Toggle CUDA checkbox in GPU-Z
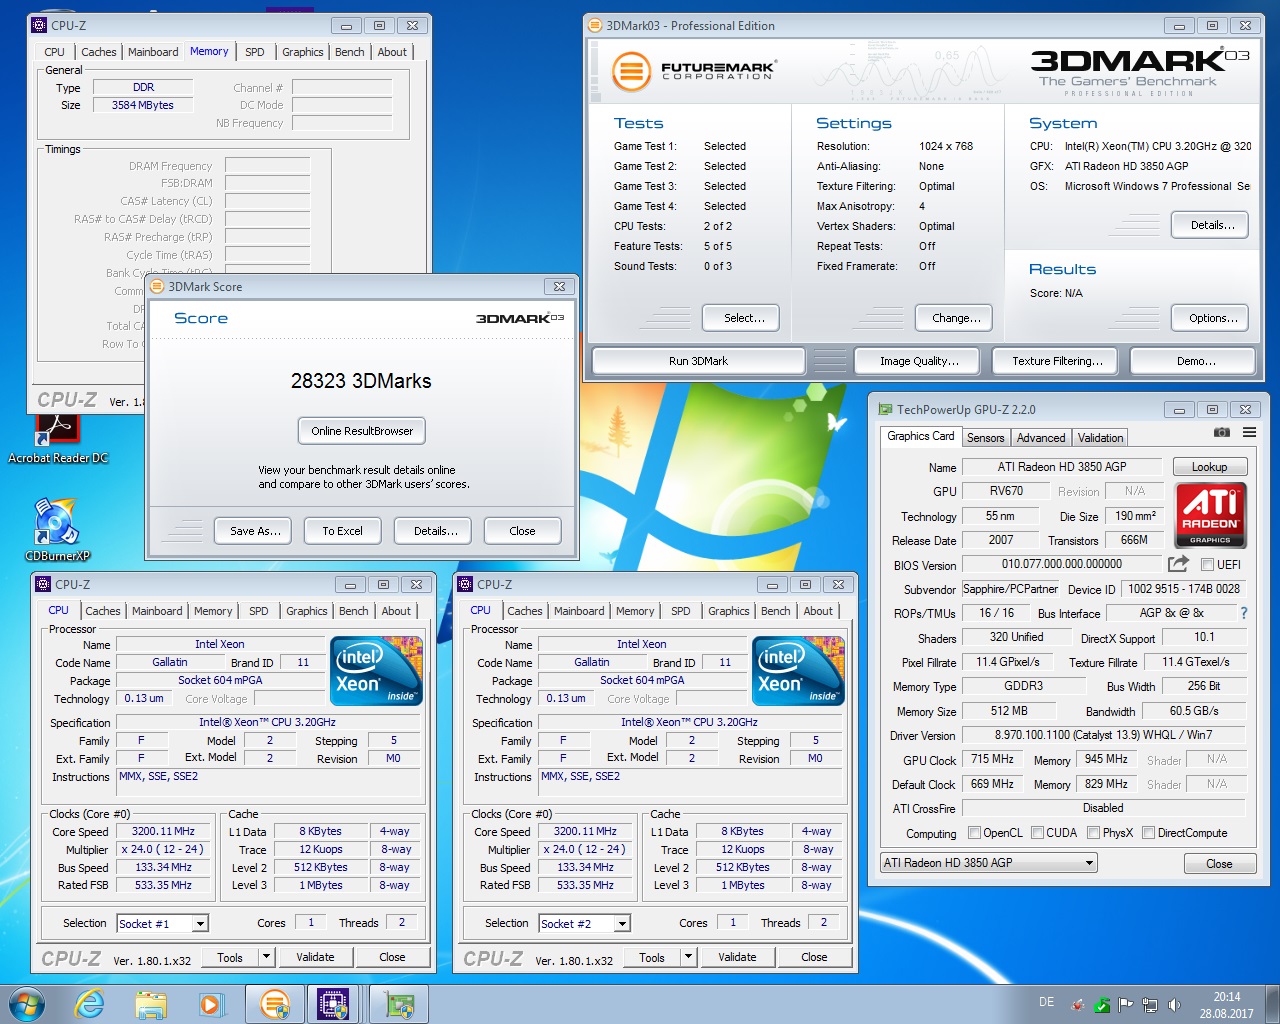The image size is (1280, 1024). (1037, 832)
